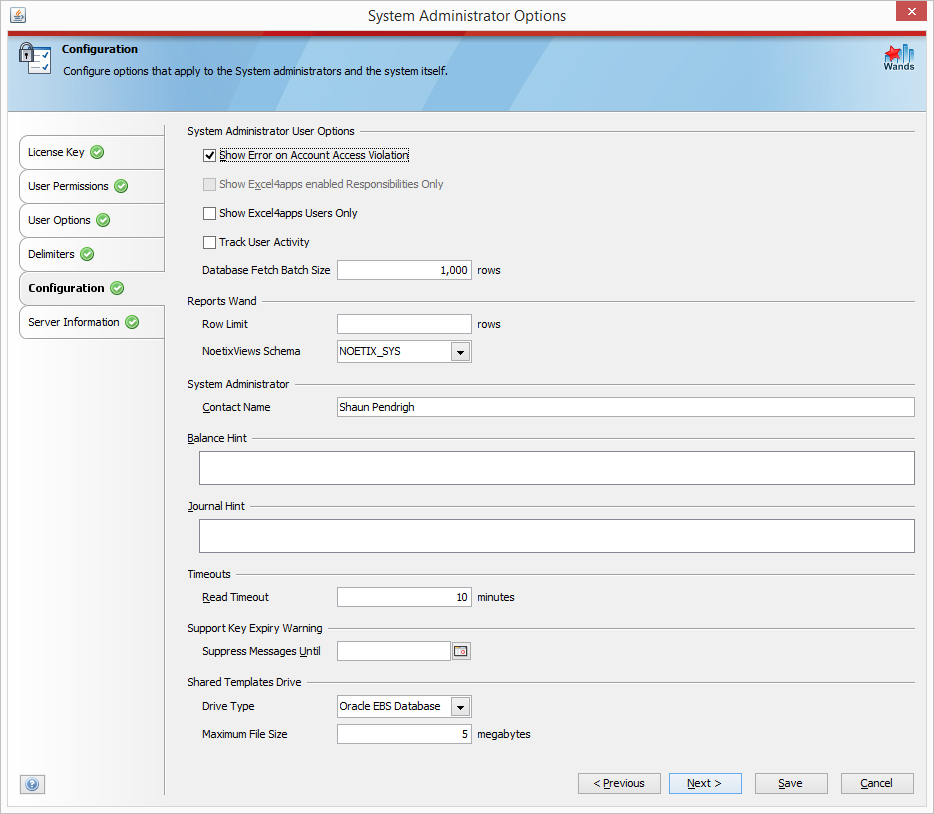934x814 pixels.
Task: Click the green check next to User Options
Action: click(103, 220)
